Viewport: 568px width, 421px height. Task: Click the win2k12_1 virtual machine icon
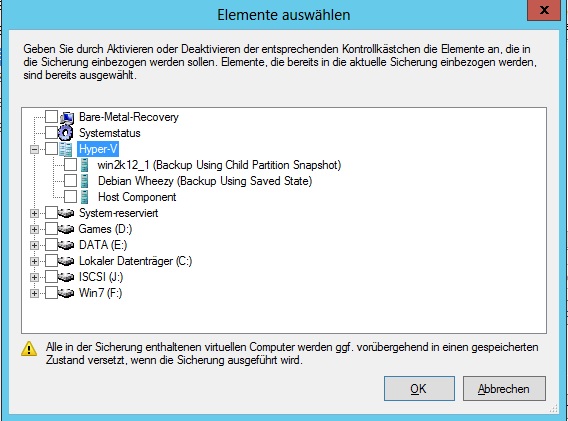pyautogui.click(x=84, y=165)
